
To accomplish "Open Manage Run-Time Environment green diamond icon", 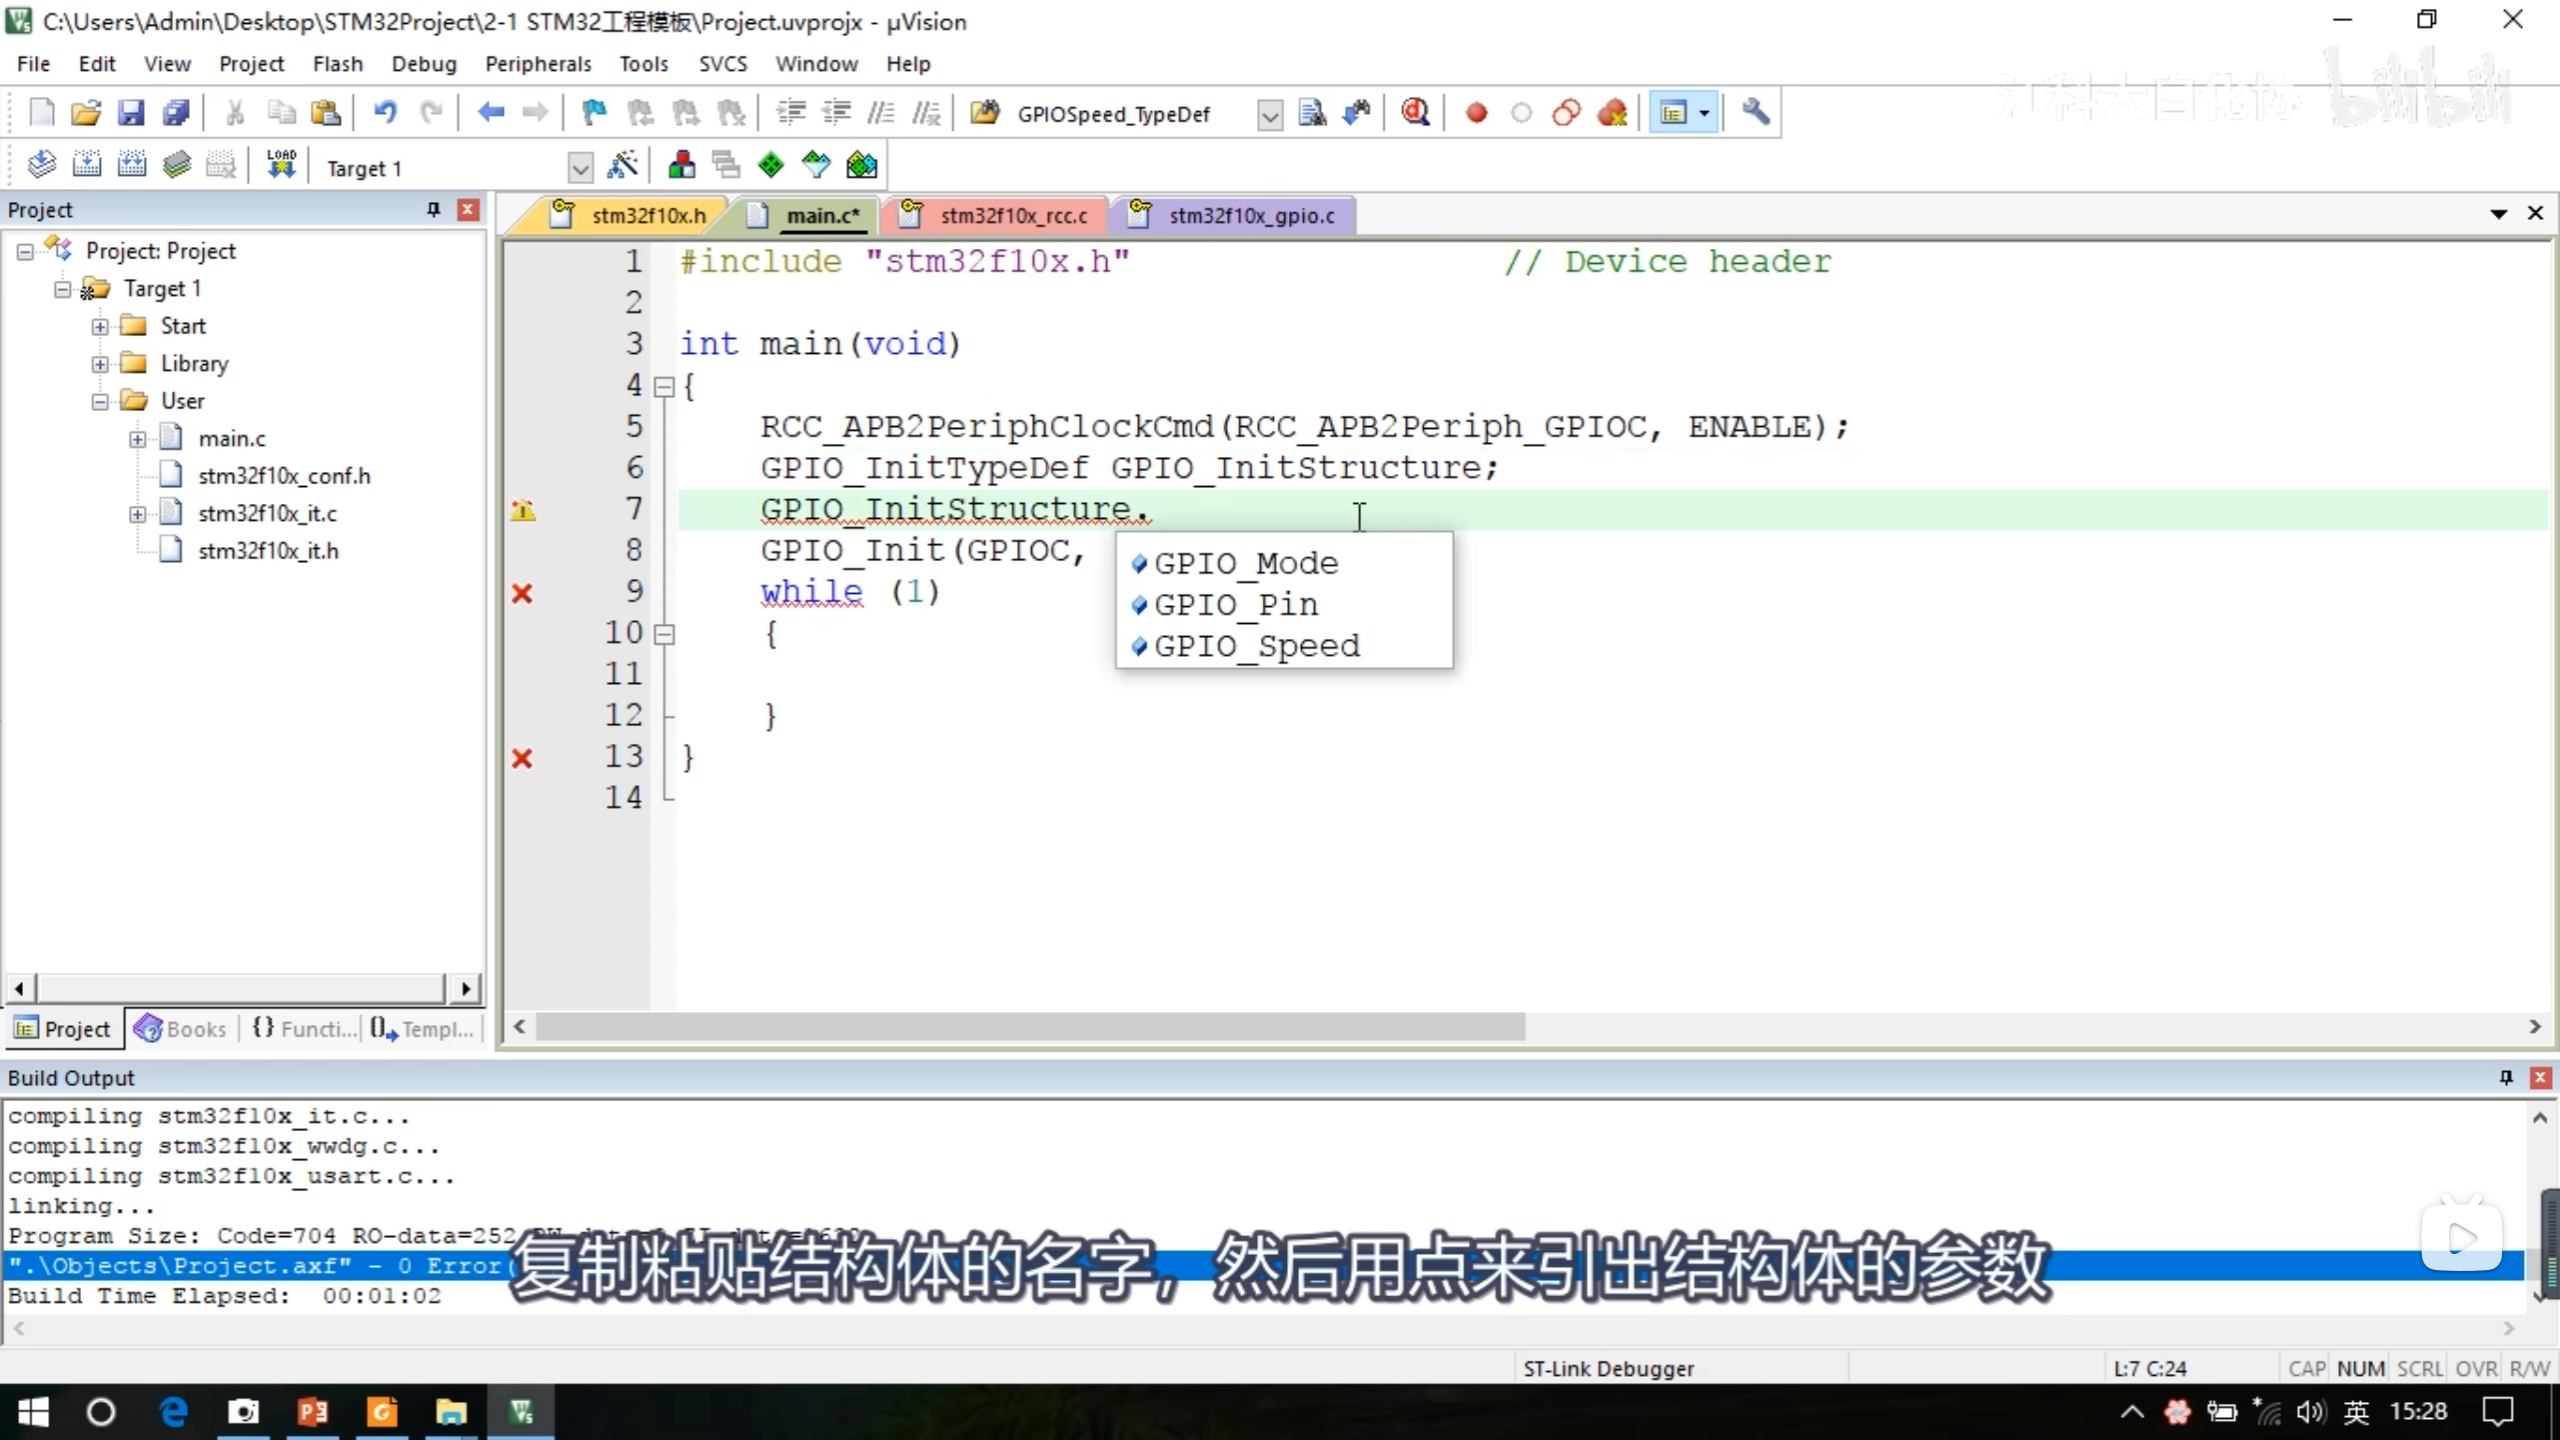I will pos(771,166).
